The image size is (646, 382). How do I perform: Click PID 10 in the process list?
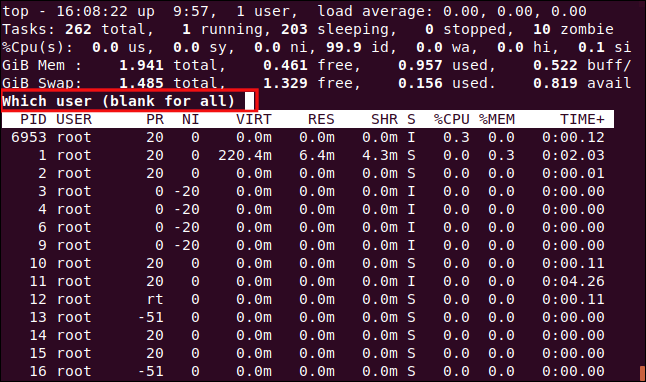(x=38, y=263)
